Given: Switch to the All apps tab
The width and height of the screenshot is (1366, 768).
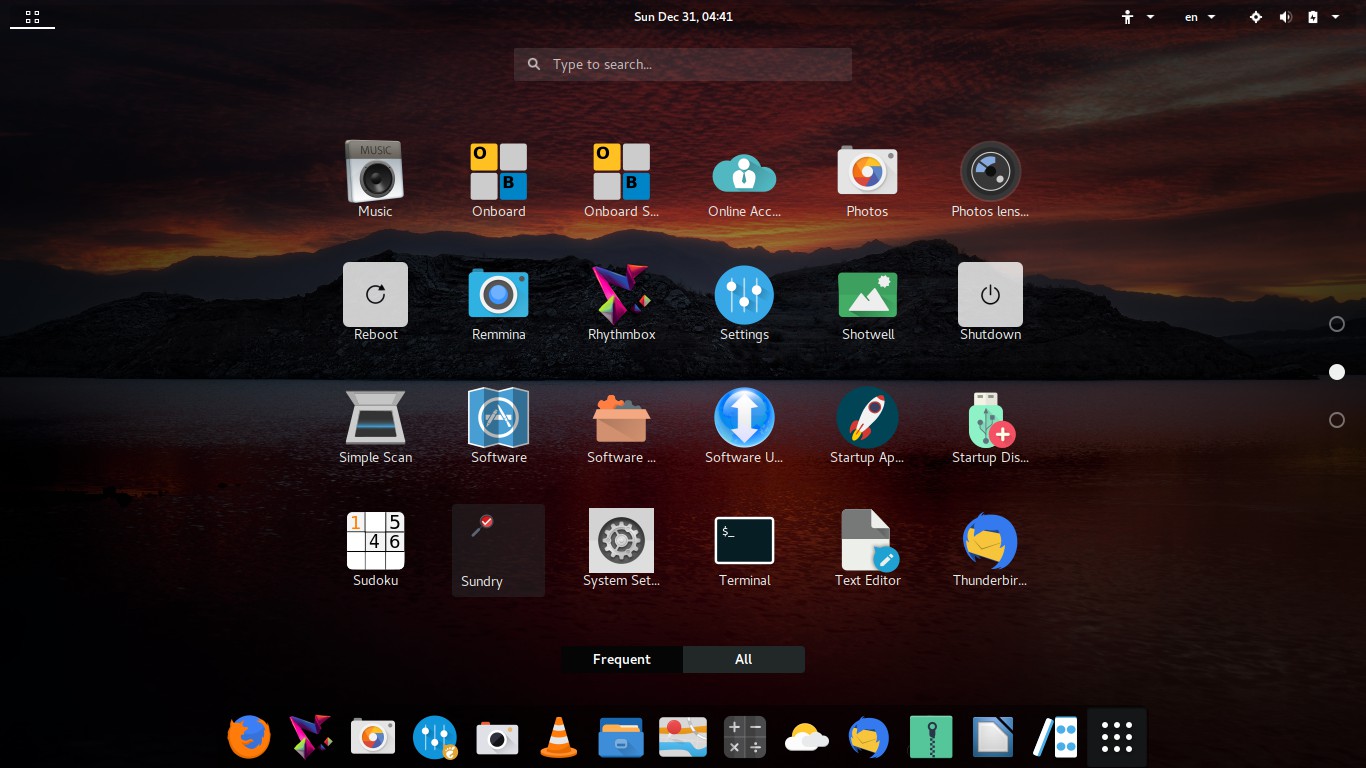Looking at the screenshot, I should pos(744,659).
